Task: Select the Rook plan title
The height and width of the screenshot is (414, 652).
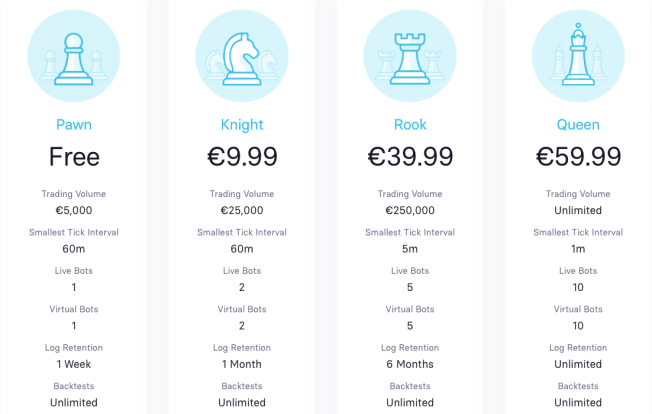Action: coord(410,124)
